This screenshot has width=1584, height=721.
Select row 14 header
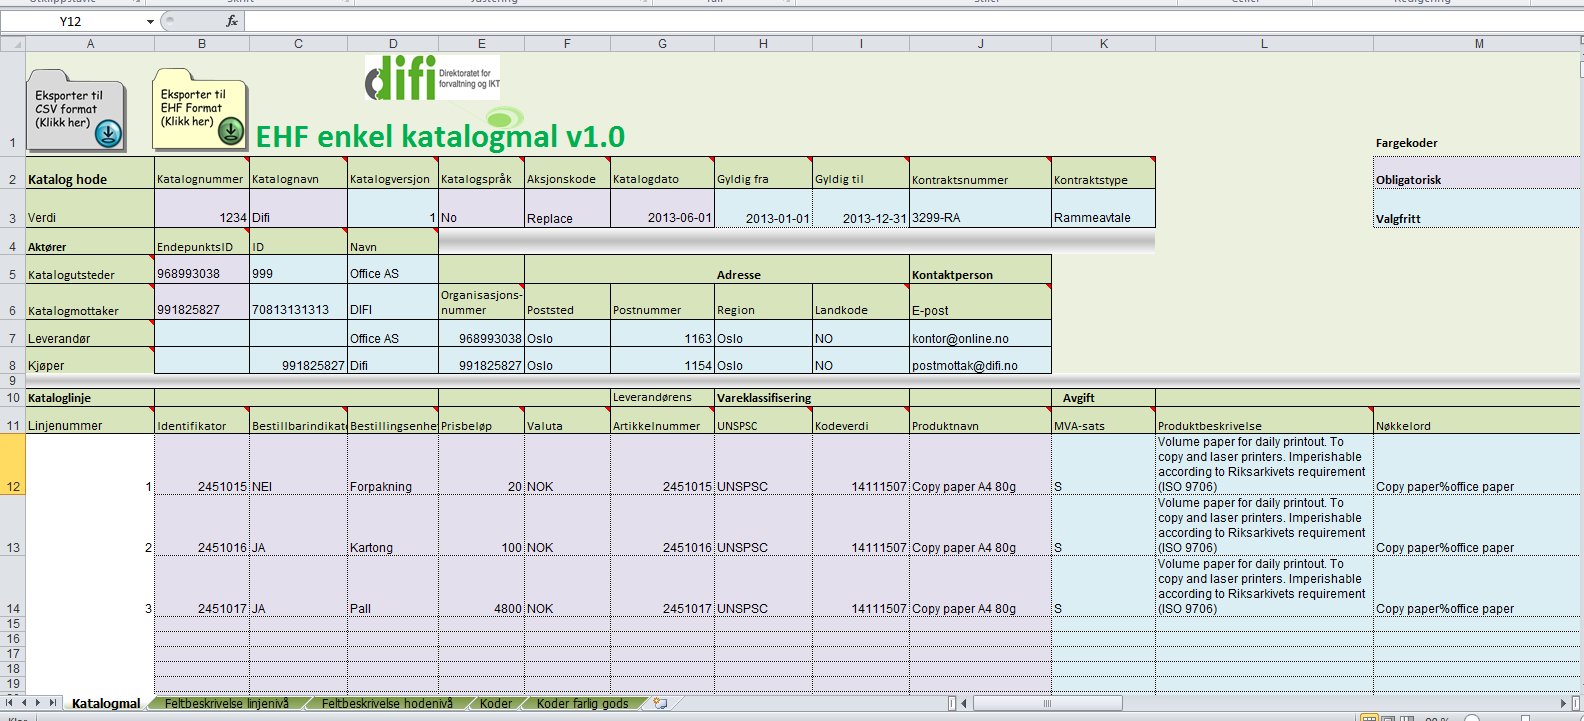pos(12,586)
